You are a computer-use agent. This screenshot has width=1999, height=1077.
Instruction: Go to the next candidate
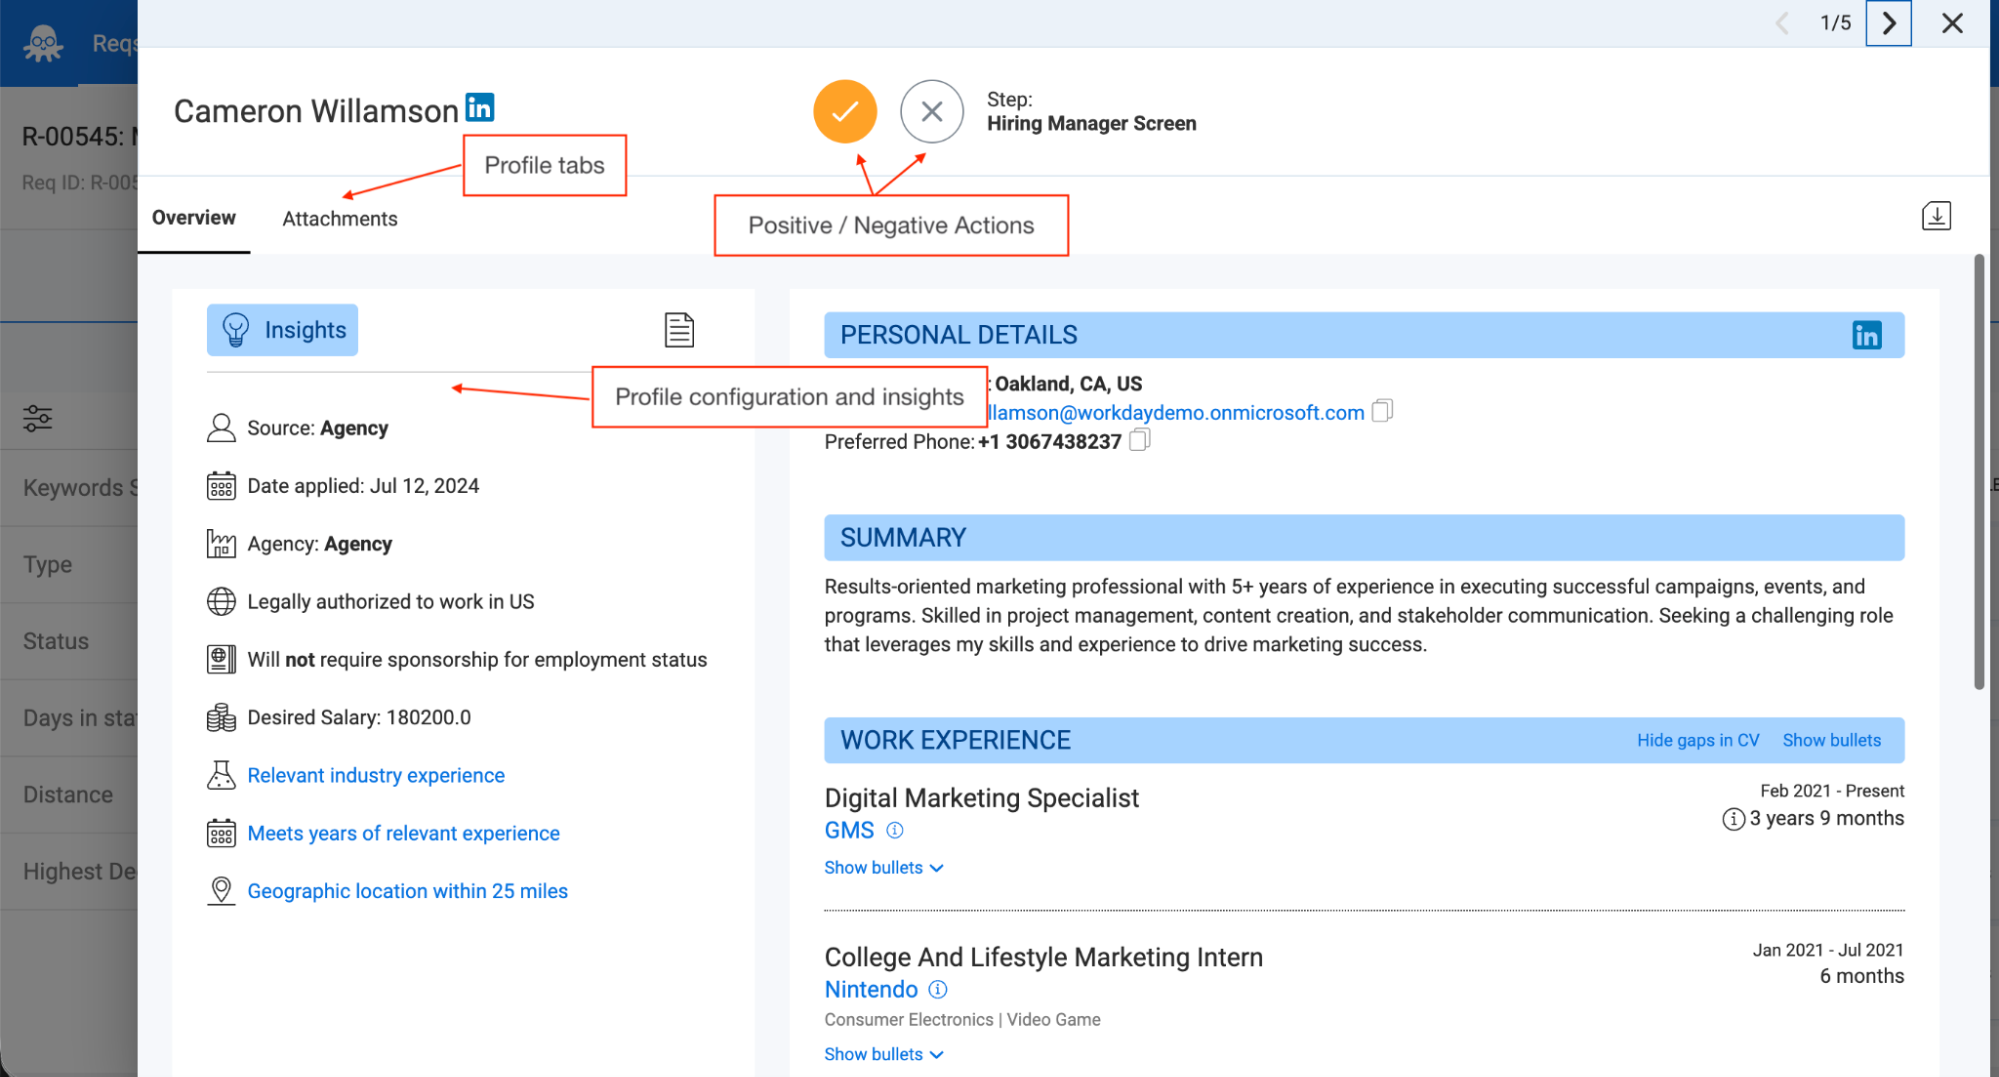point(1888,23)
